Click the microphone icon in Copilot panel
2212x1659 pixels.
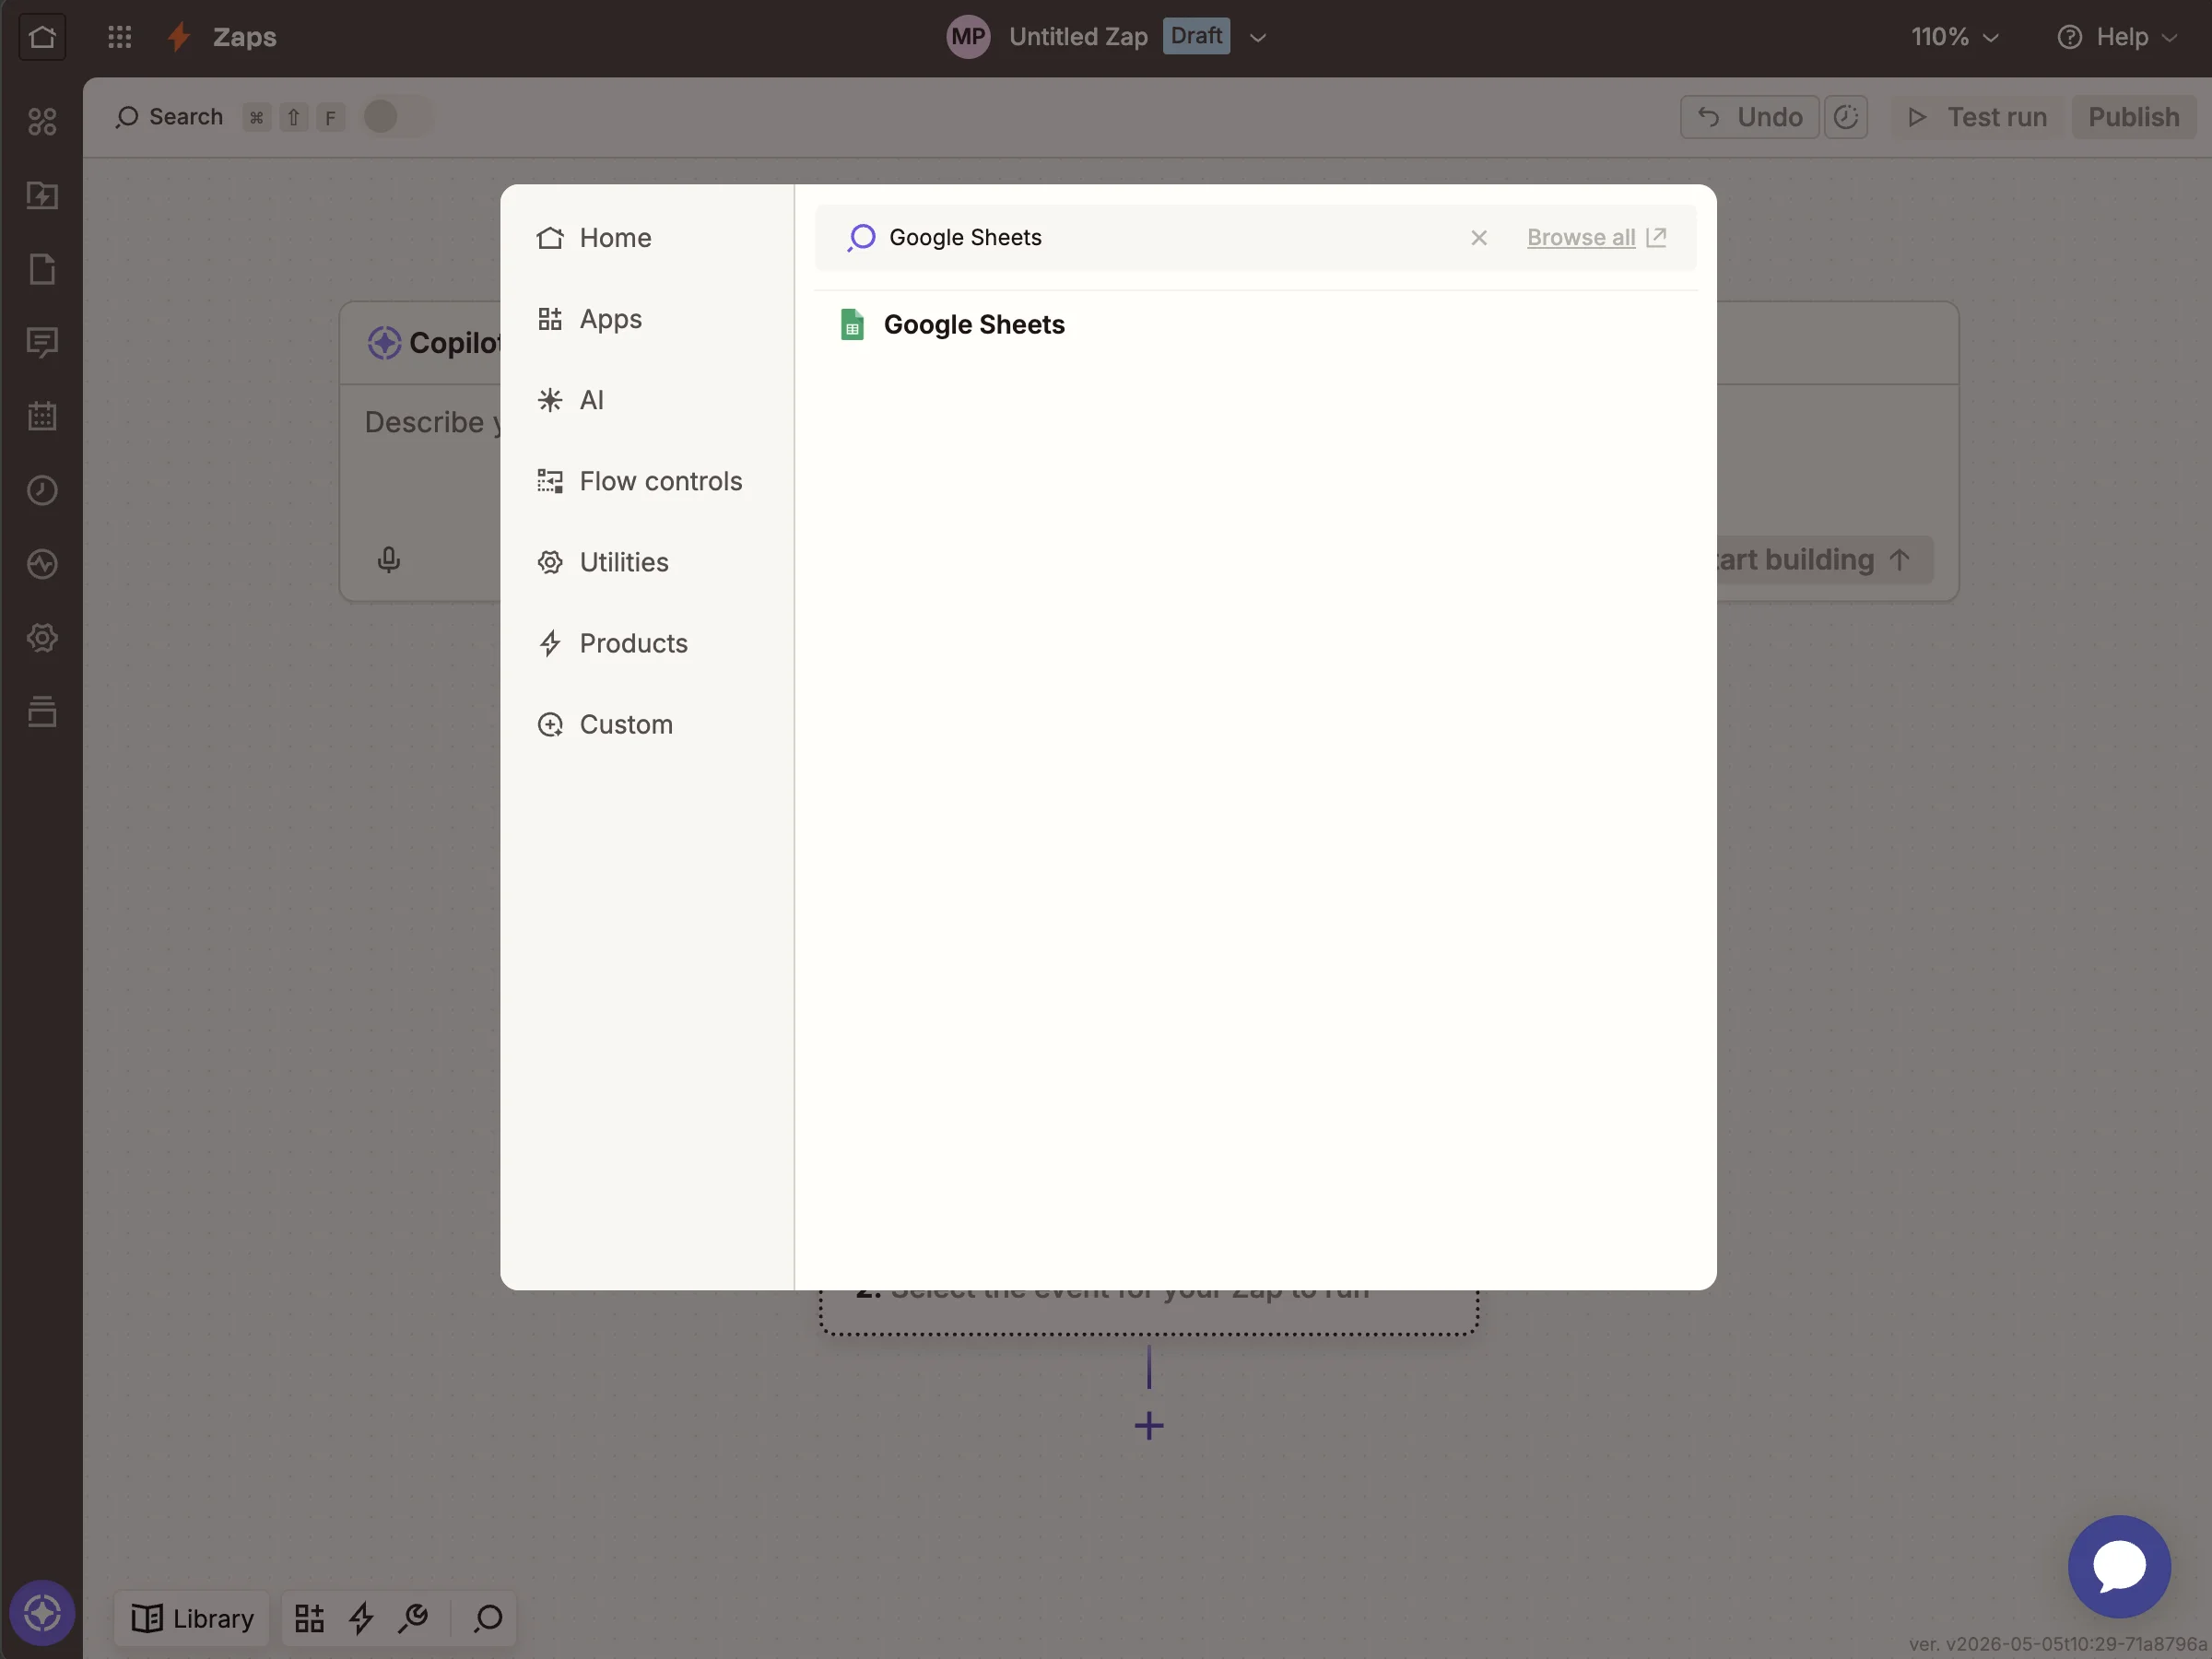click(389, 559)
